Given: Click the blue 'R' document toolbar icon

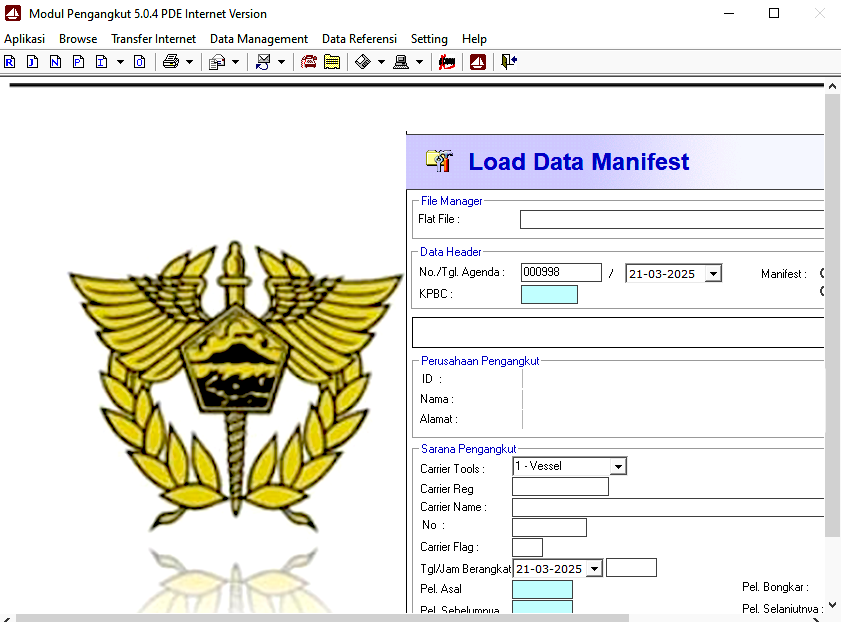Looking at the screenshot, I should click(10, 62).
